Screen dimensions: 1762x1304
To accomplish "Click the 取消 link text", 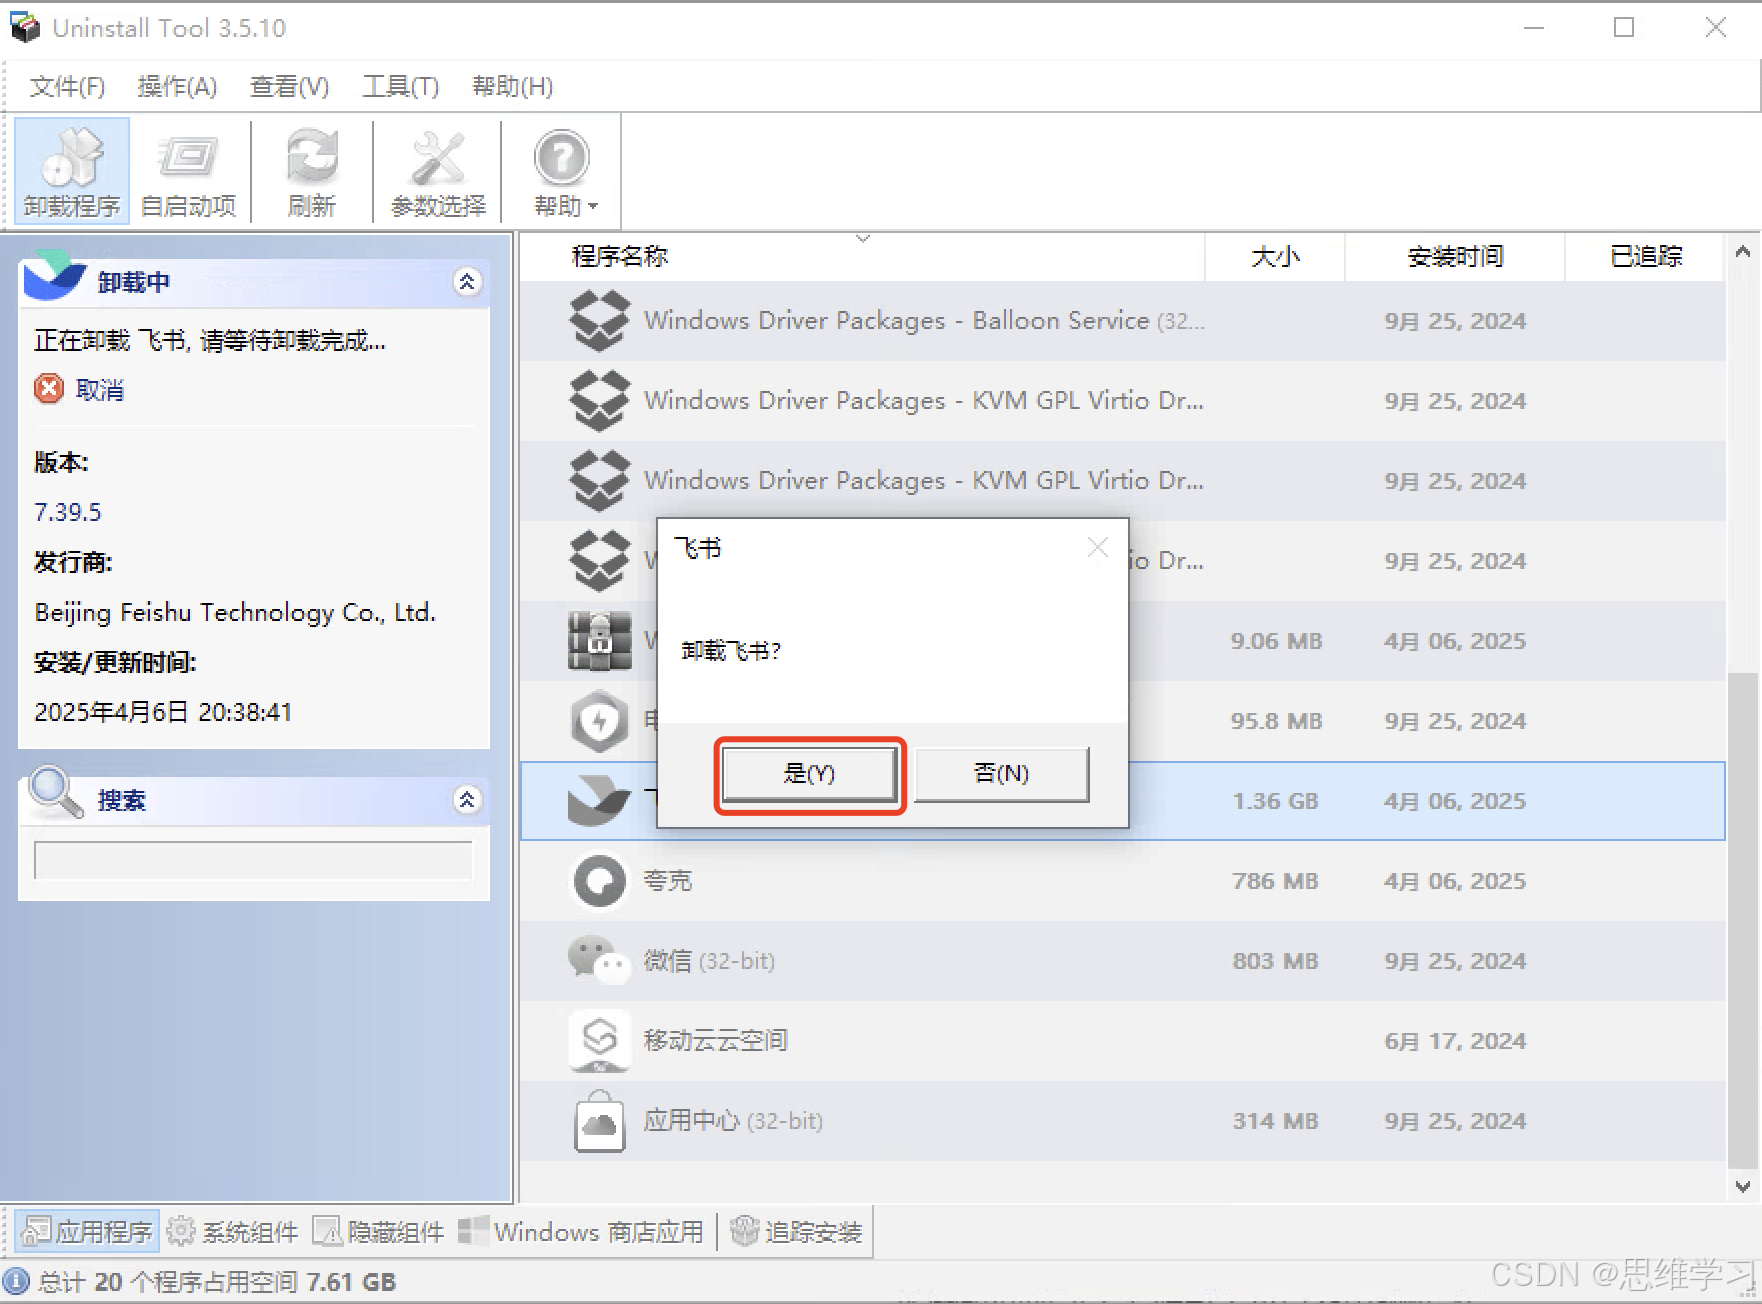I will (x=100, y=390).
